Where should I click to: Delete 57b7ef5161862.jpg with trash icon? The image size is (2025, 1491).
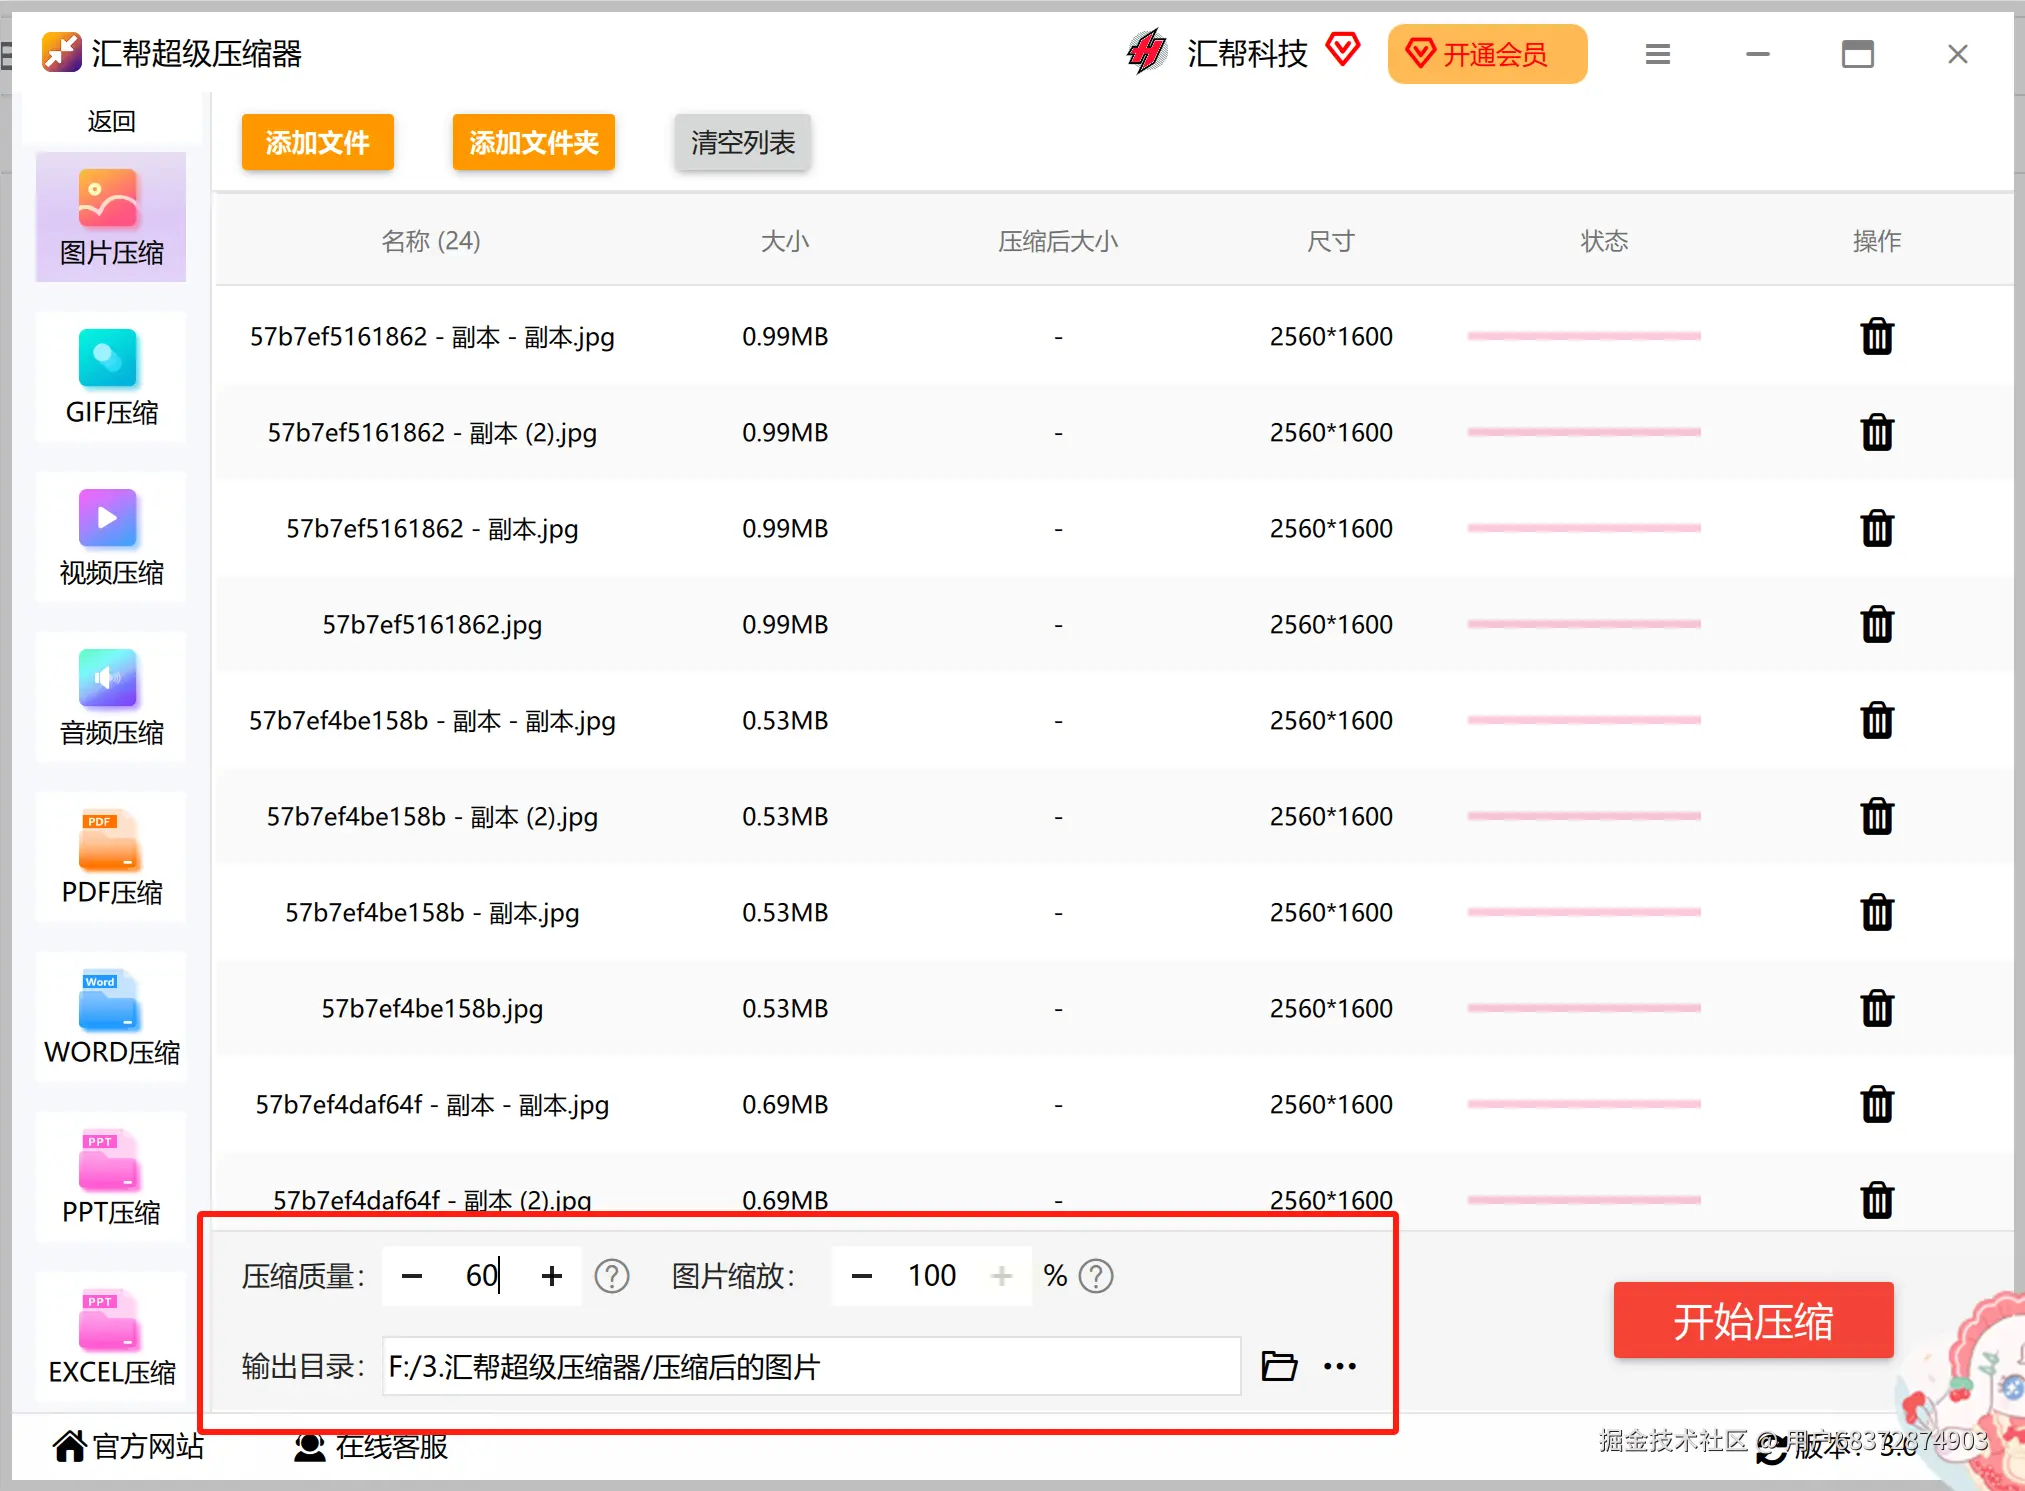click(1876, 625)
